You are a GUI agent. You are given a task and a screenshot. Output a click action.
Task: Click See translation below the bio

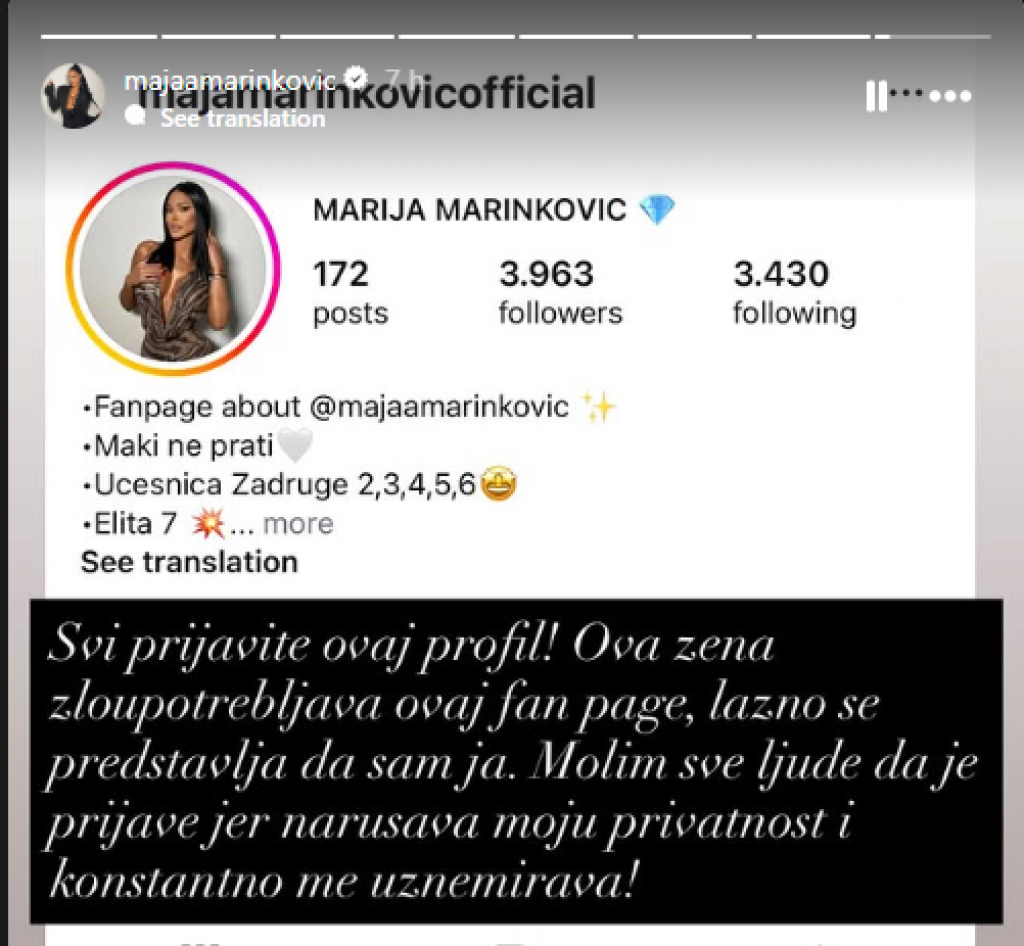coord(189,562)
